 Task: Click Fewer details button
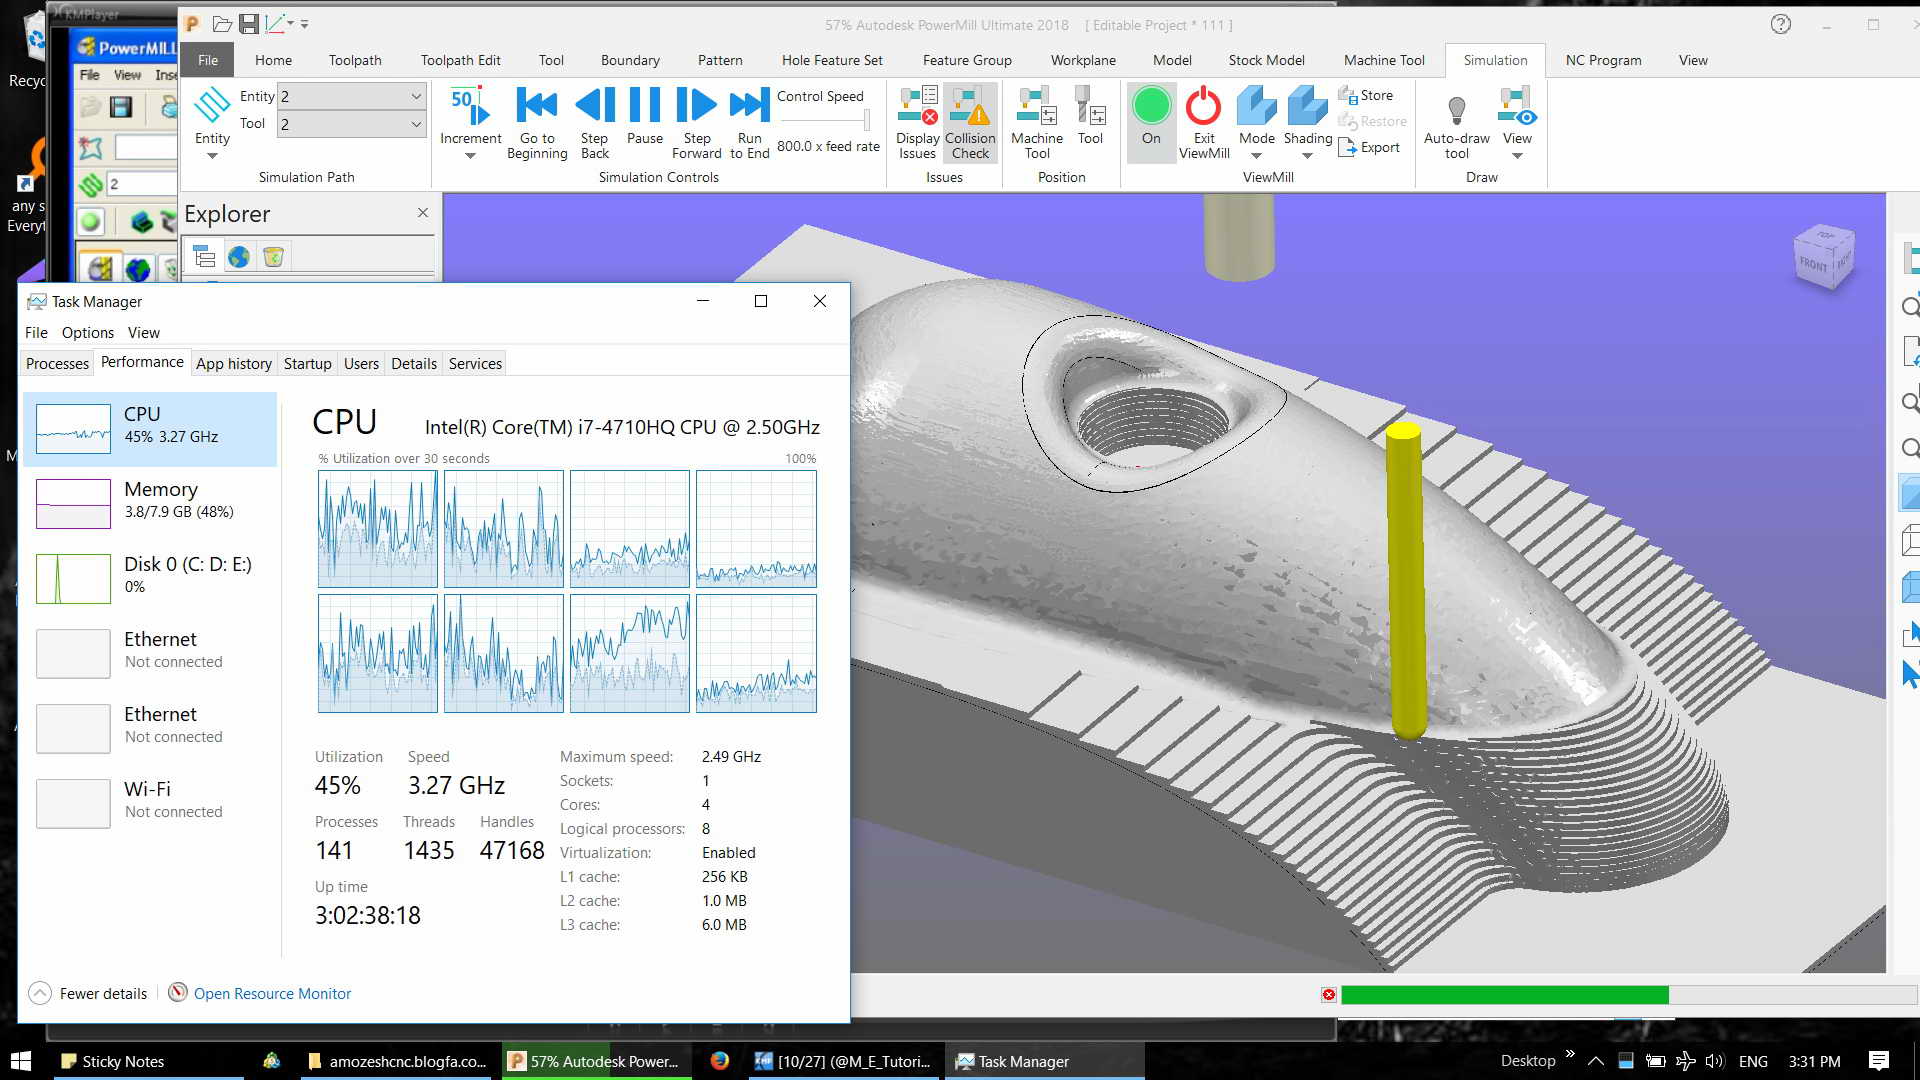point(88,993)
